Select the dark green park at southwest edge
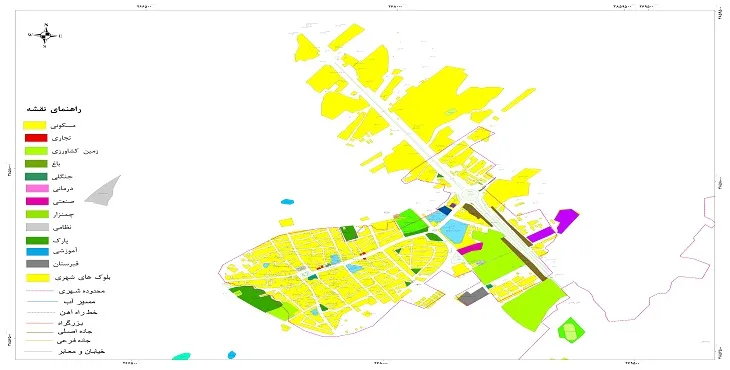 tap(257, 299)
